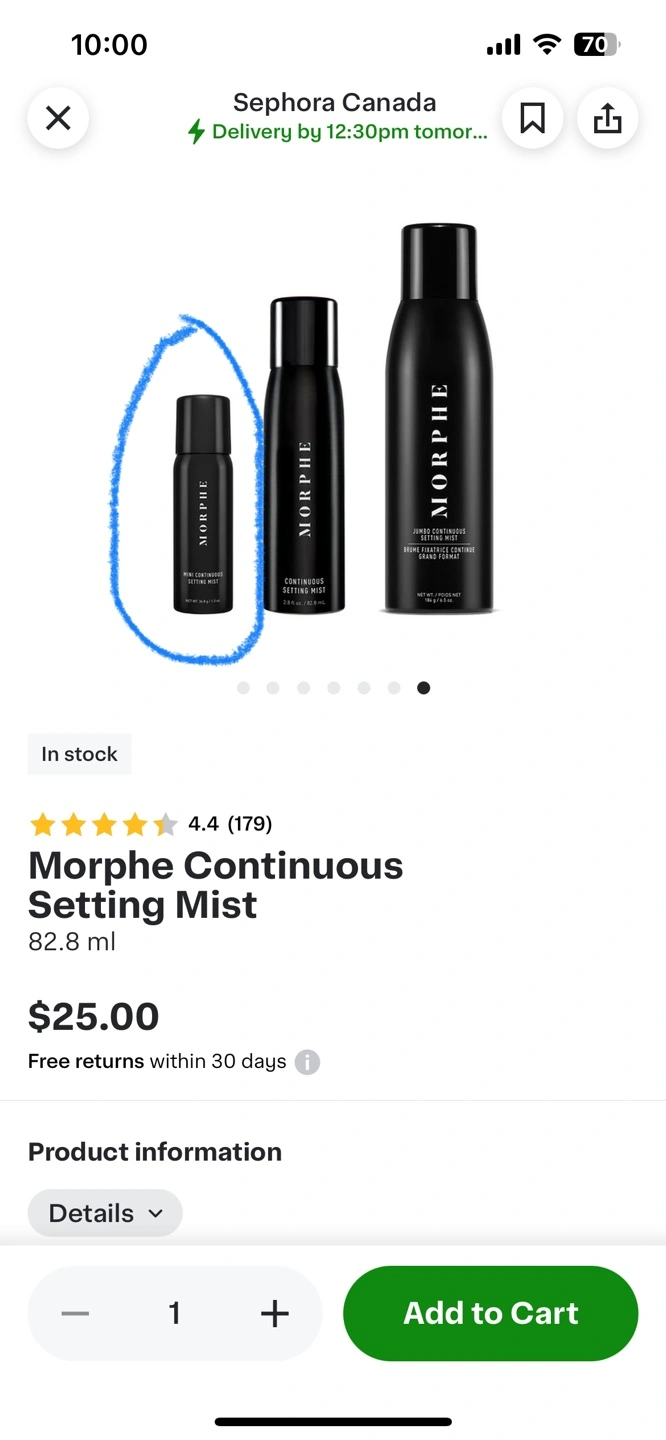Switch to the fourth image dot
The image size is (666, 1440).
pos(333,688)
